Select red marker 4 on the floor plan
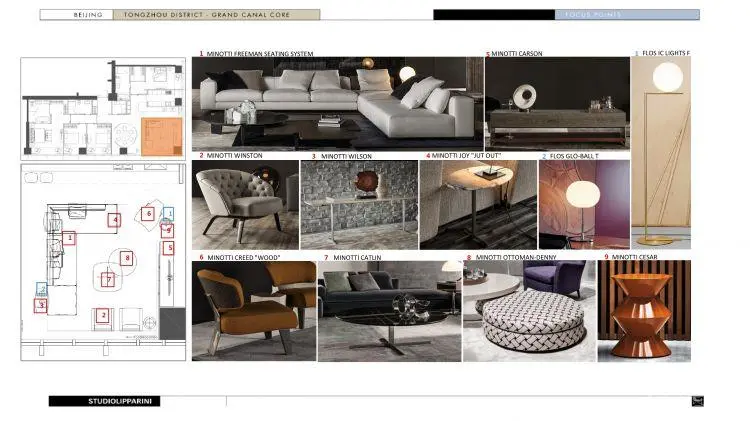The height and width of the screenshot is (421, 750). (x=116, y=219)
